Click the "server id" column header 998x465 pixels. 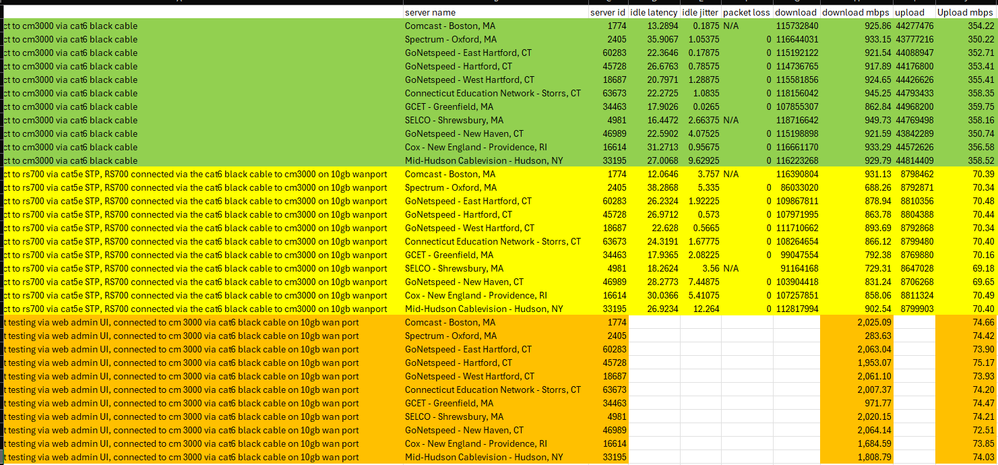608,10
